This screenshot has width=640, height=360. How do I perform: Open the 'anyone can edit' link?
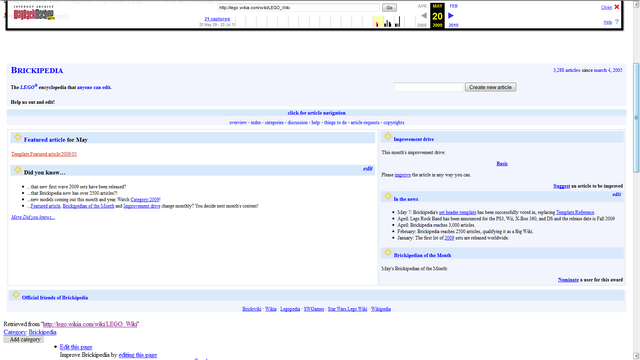coord(94,87)
